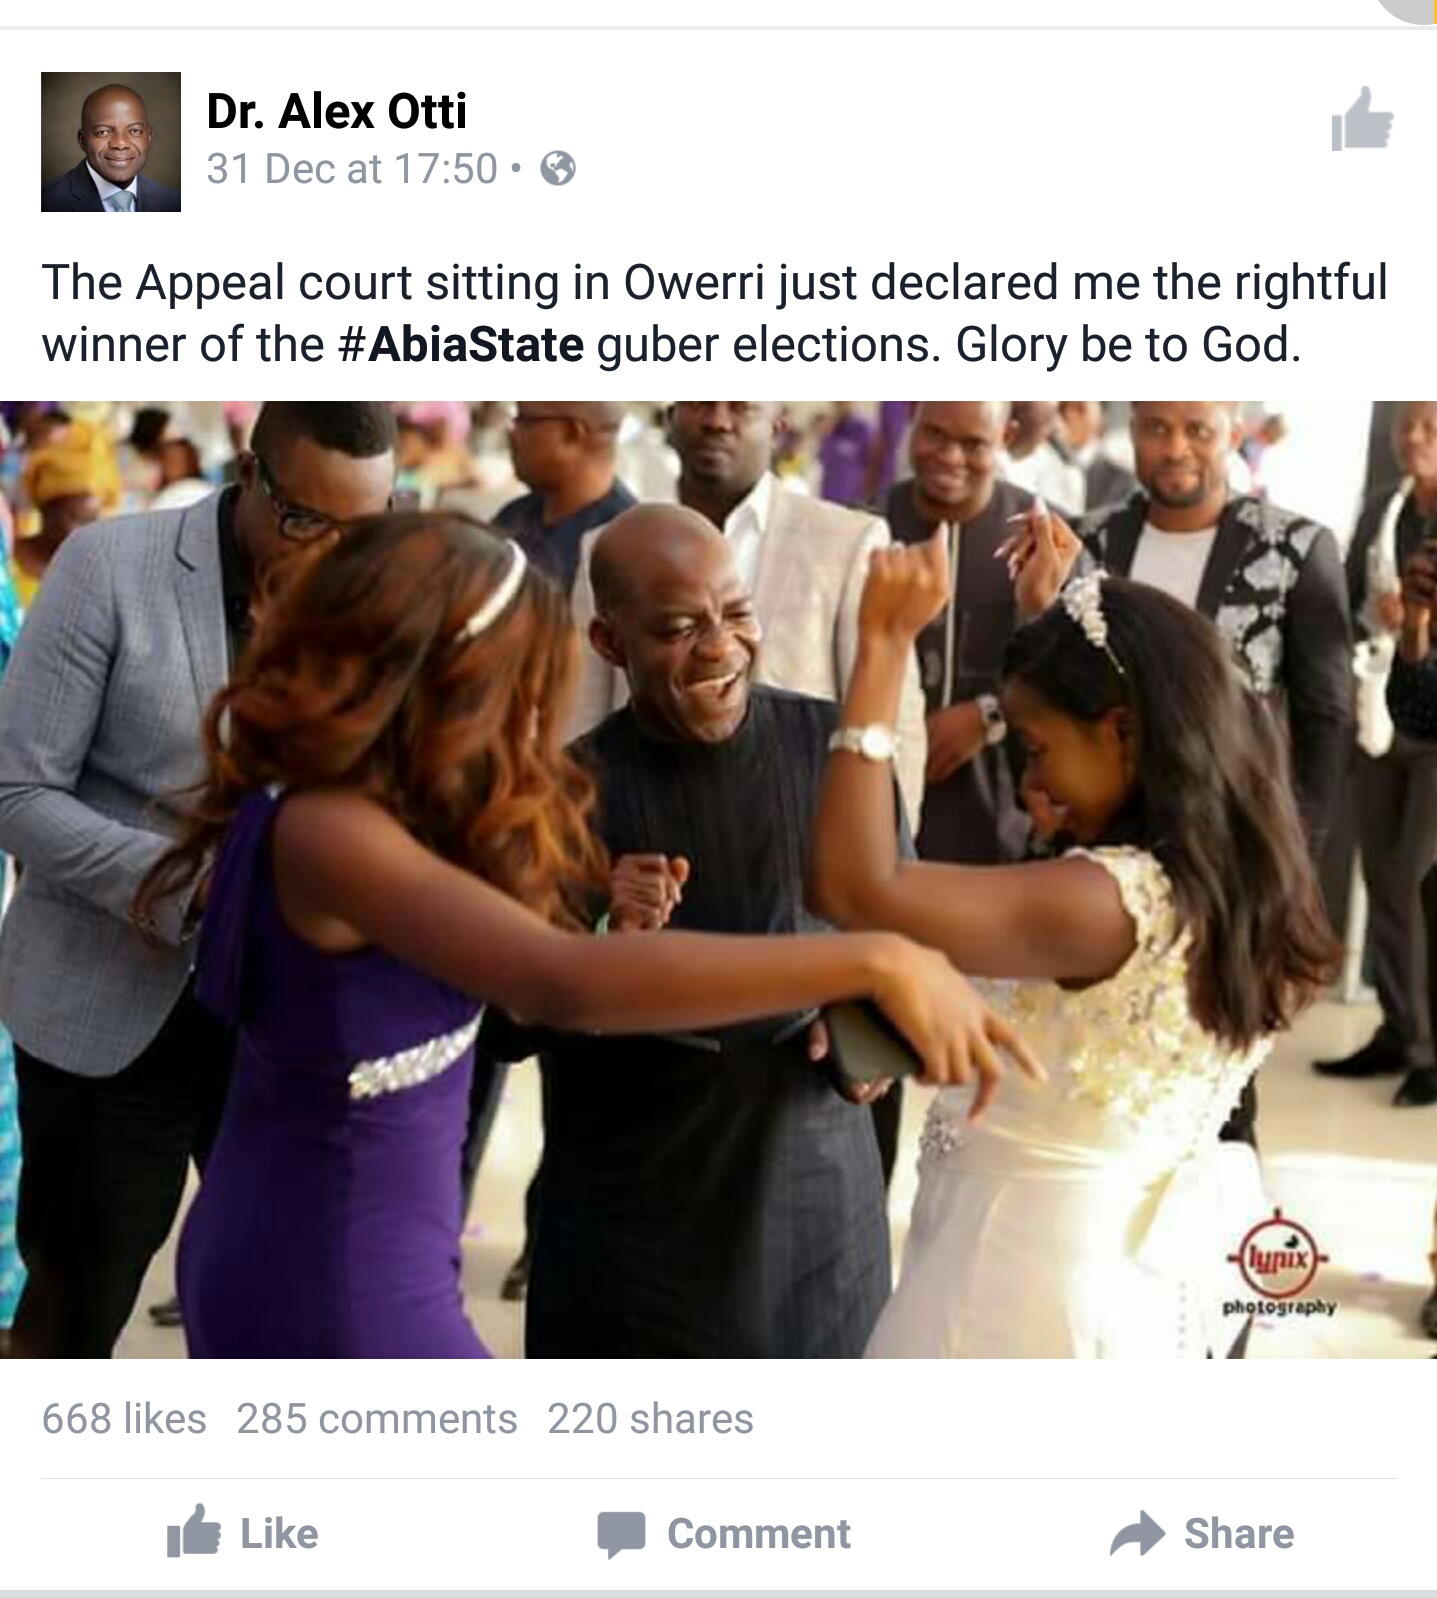Viewport: 1437px width, 1598px height.
Task: Open the 31 Dec at 17:50 timestamp
Action: 352,169
